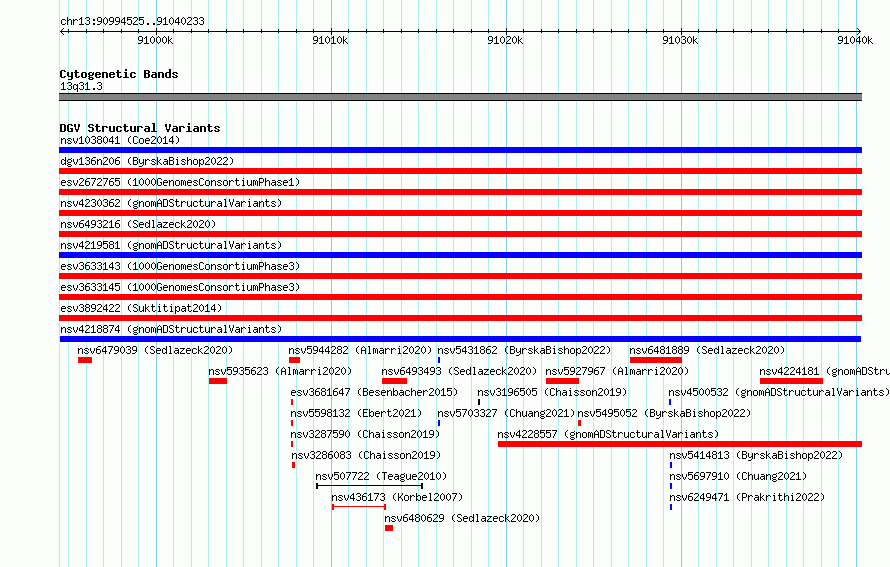Open nsv5495052 (ByrskaBishop2022) variant

(x=664, y=413)
